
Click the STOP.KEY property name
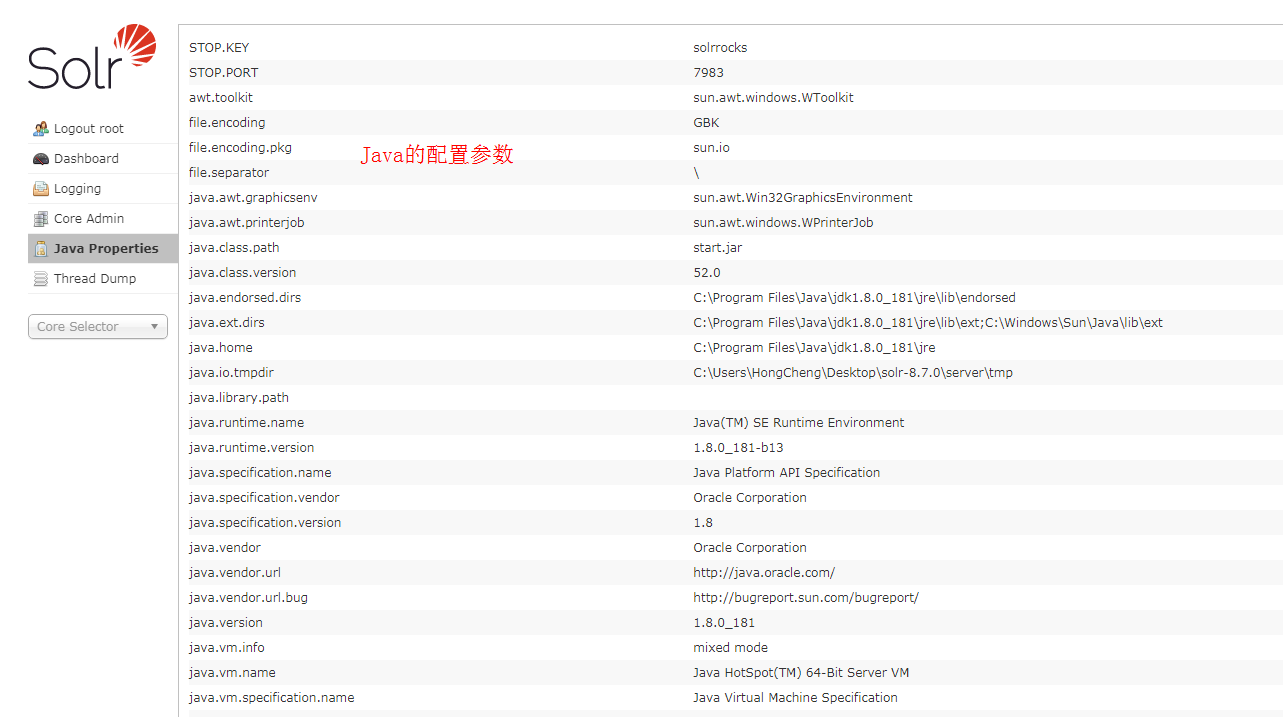pyautogui.click(x=219, y=47)
